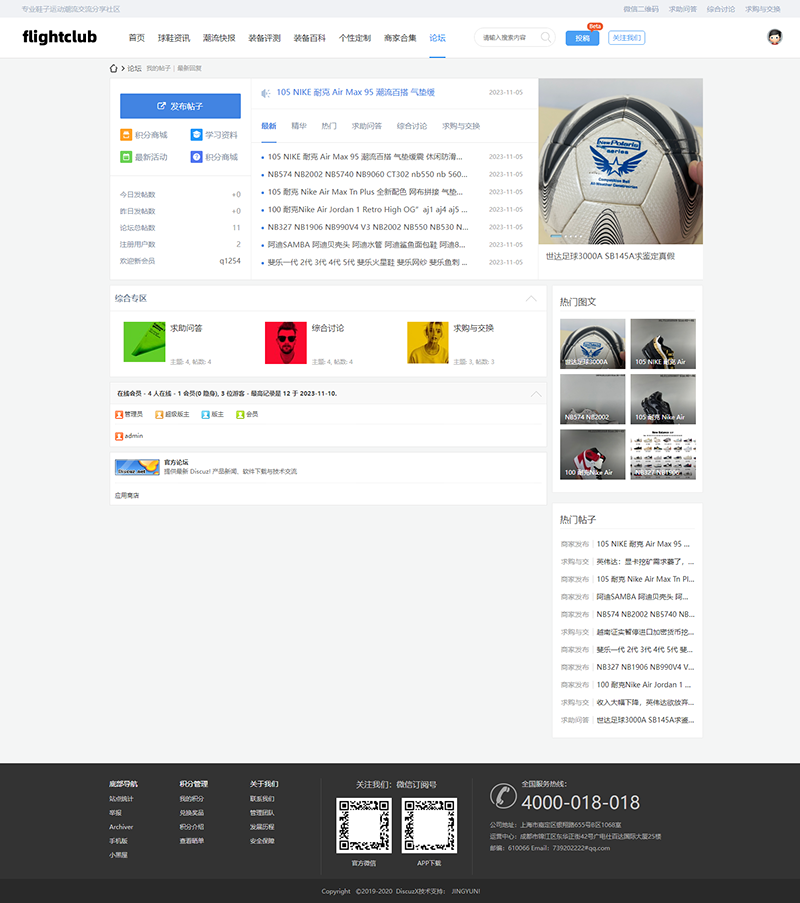The image size is (800, 903).
Task: Open the NB574 NB2002 thumbnail
Action: [593, 399]
